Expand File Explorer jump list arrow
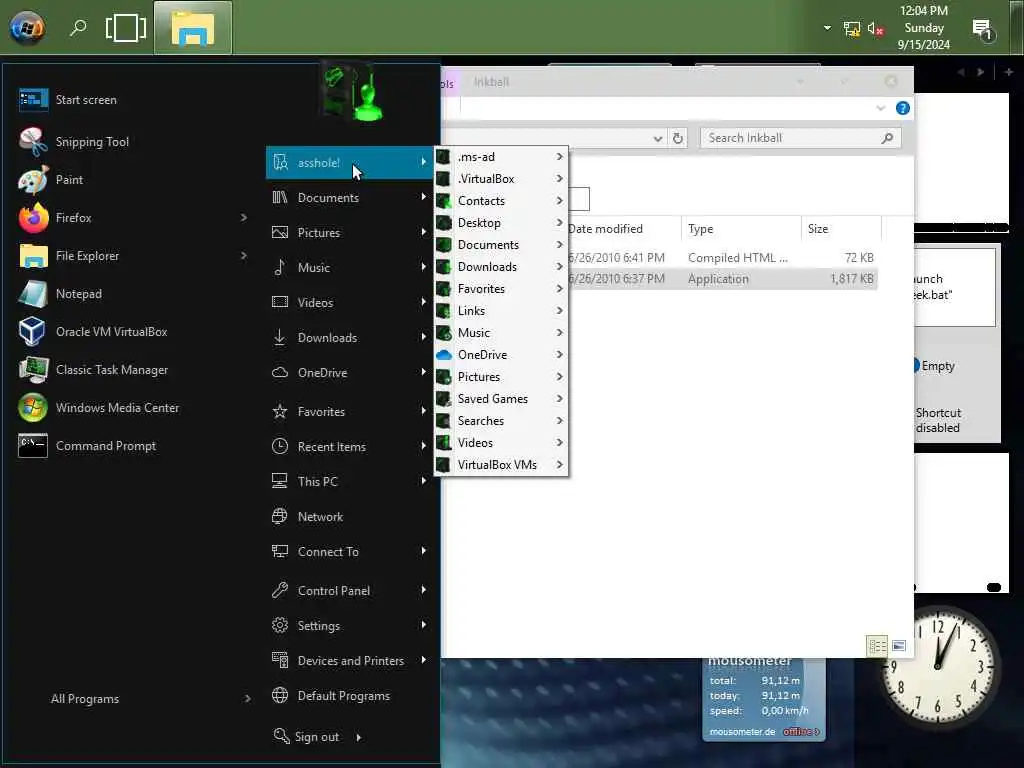The width and height of the screenshot is (1024, 768). (x=244, y=256)
